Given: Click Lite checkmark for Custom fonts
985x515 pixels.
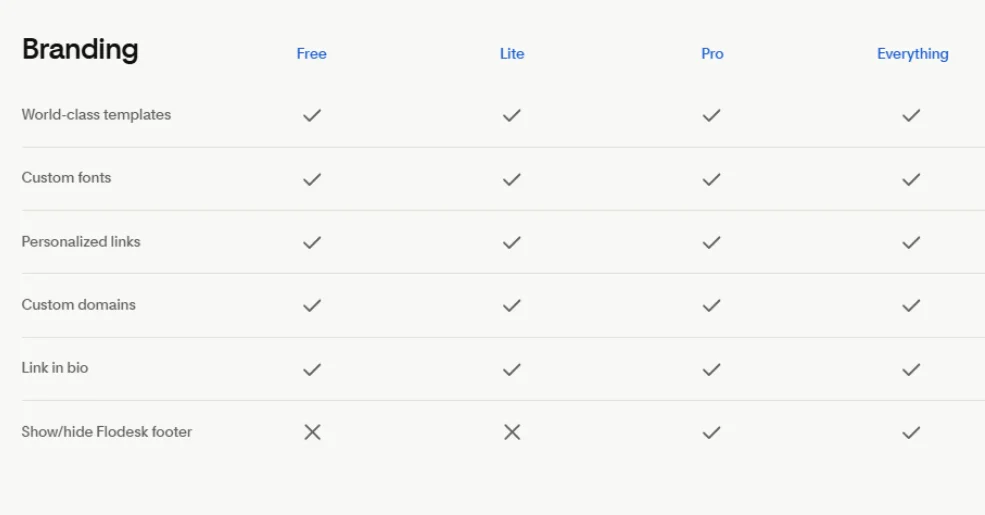Looking at the screenshot, I should point(512,179).
